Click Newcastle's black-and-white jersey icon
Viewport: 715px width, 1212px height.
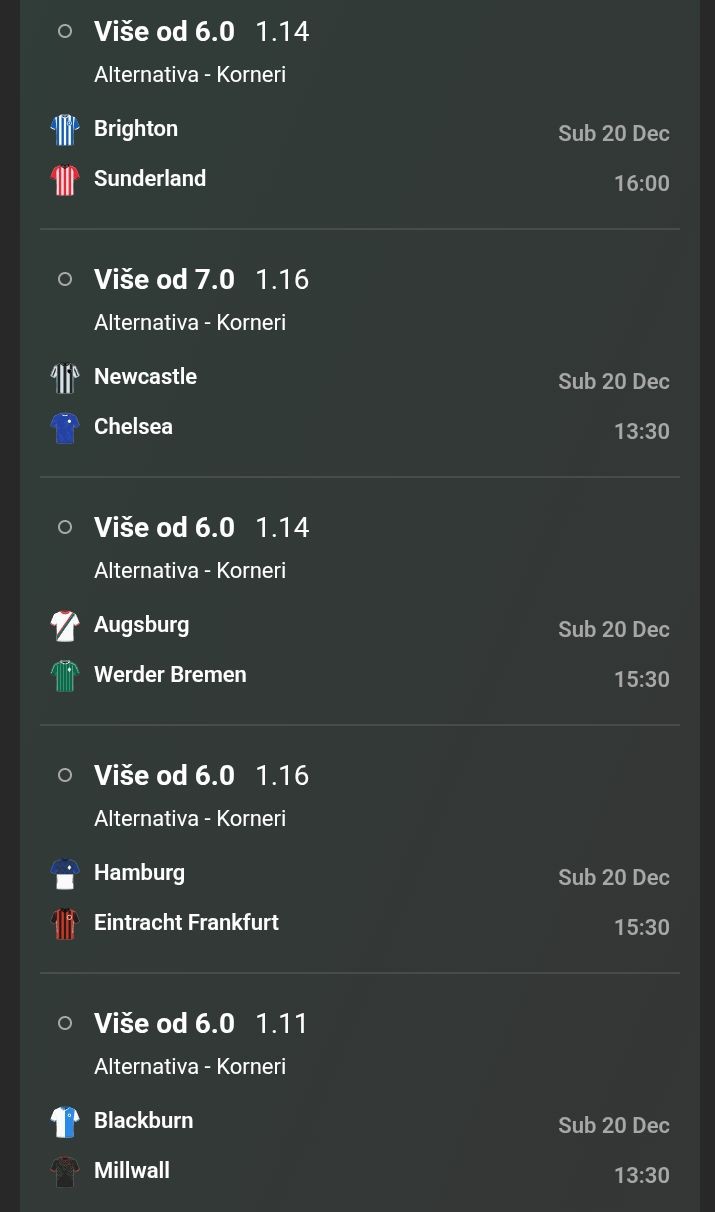pos(65,378)
